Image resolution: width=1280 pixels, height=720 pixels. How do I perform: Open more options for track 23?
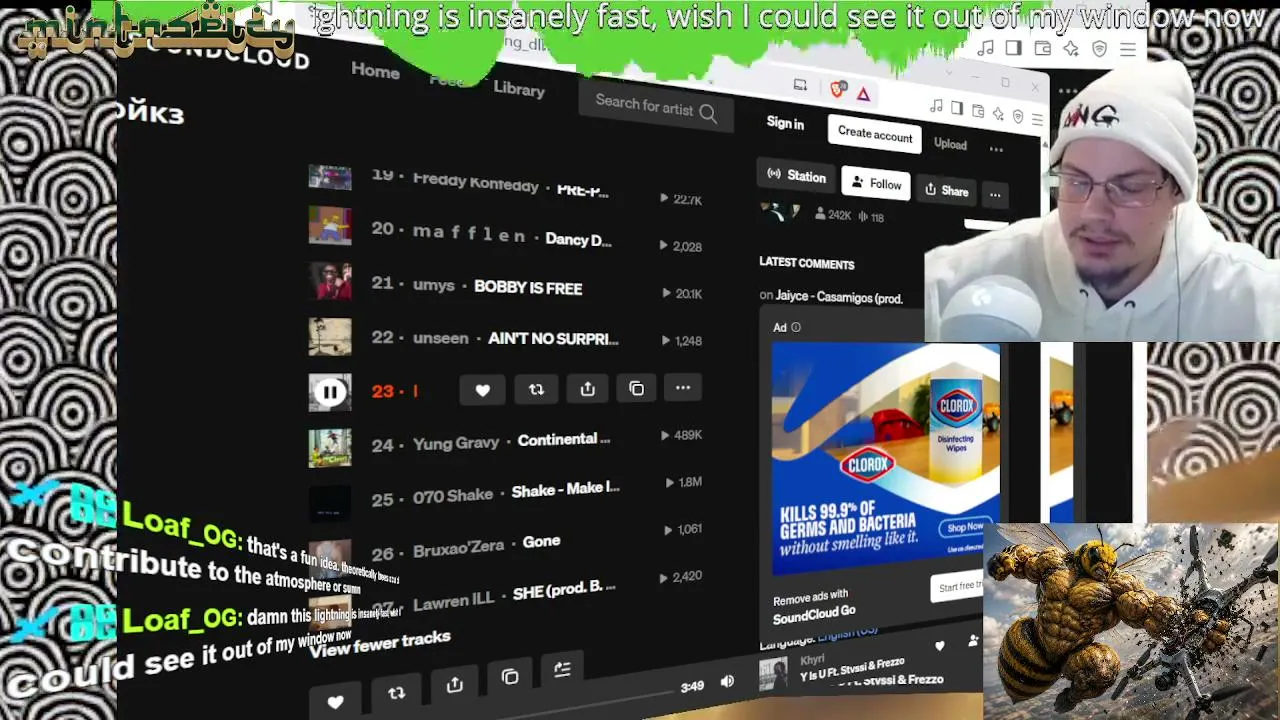683,387
